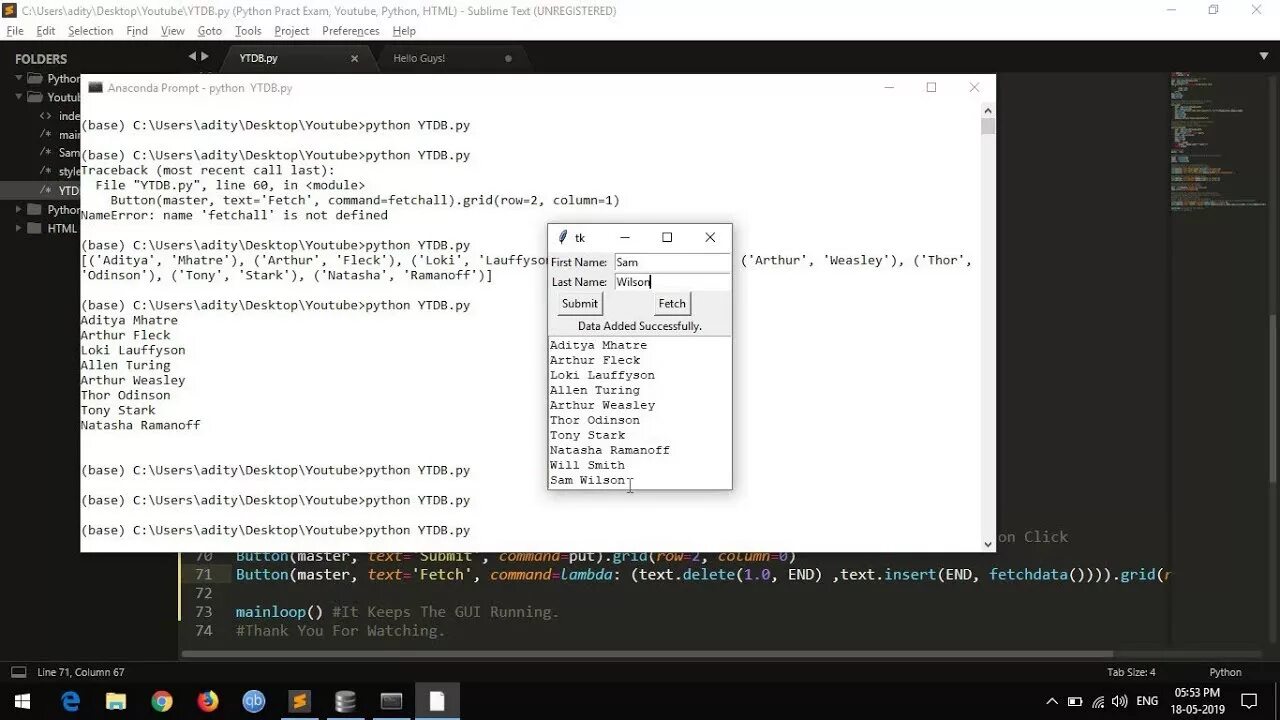
Task: Click unsaved dot on Hello Guys! tab
Action: (508, 58)
